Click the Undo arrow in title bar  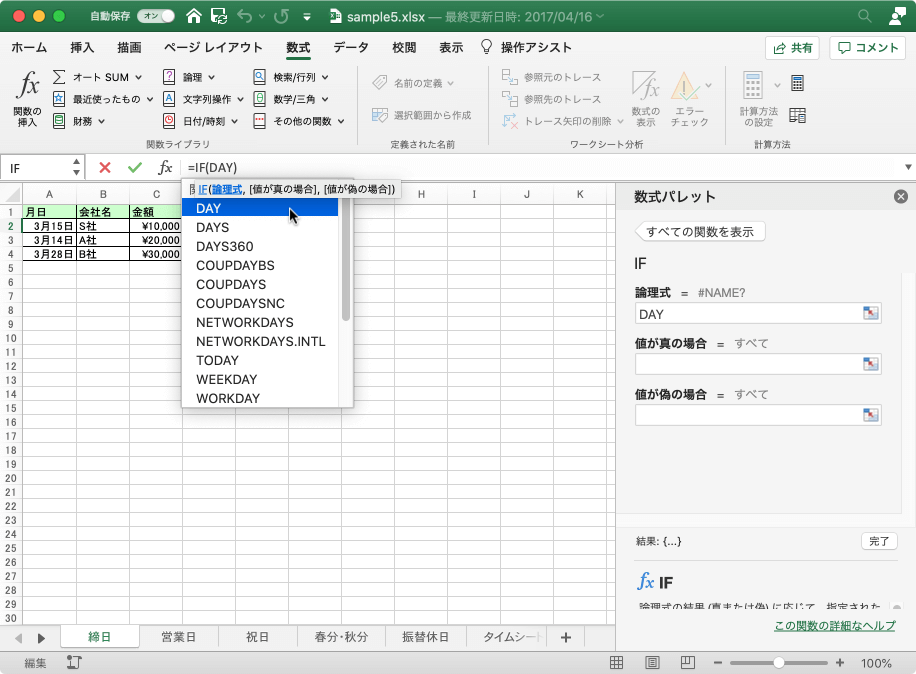[245, 16]
